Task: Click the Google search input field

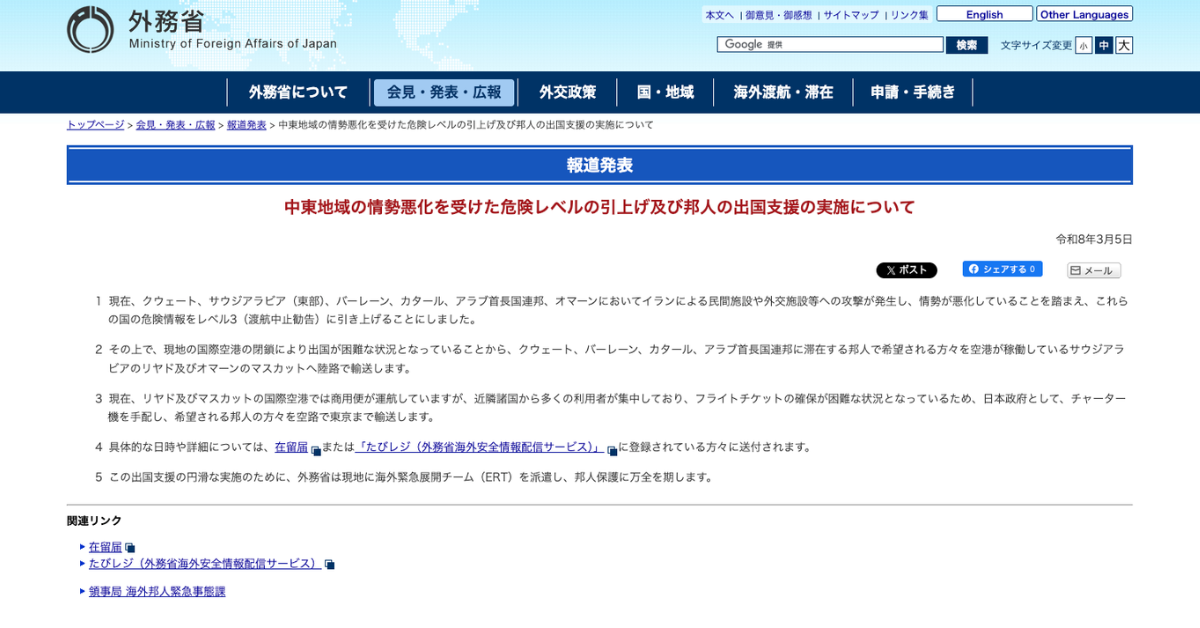Action: (830, 45)
